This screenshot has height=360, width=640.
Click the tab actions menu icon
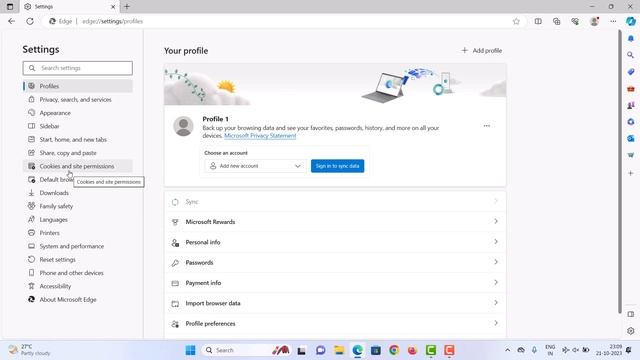click(x=10, y=7)
